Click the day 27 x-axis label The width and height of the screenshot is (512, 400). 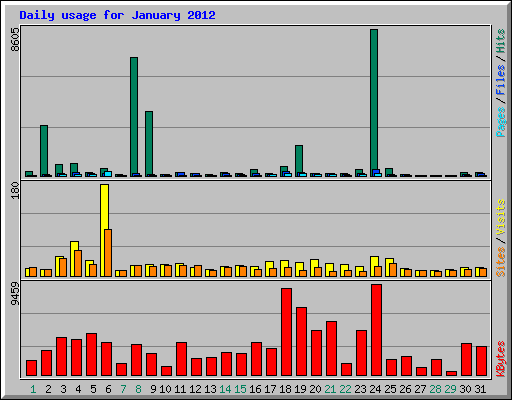tap(420, 389)
